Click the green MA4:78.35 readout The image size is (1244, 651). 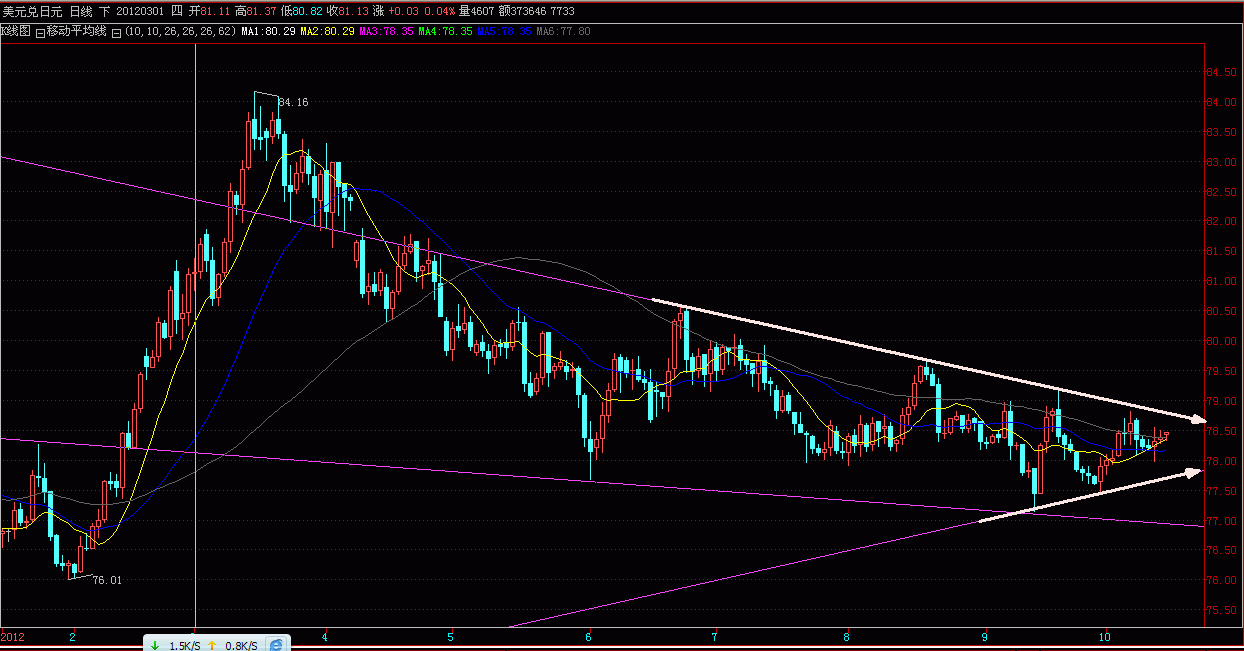pyautogui.click(x=445, y=31)
